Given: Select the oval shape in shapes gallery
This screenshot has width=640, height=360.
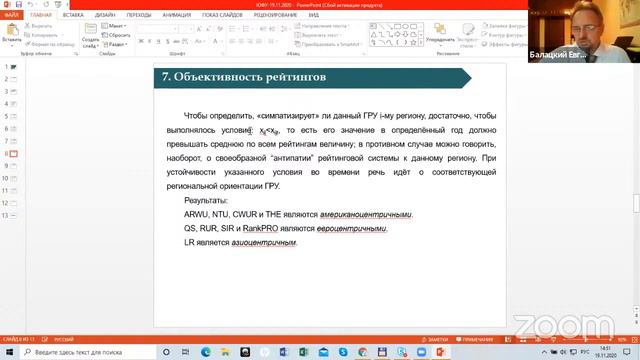Looking at the screenshot, I should point(405,27).
